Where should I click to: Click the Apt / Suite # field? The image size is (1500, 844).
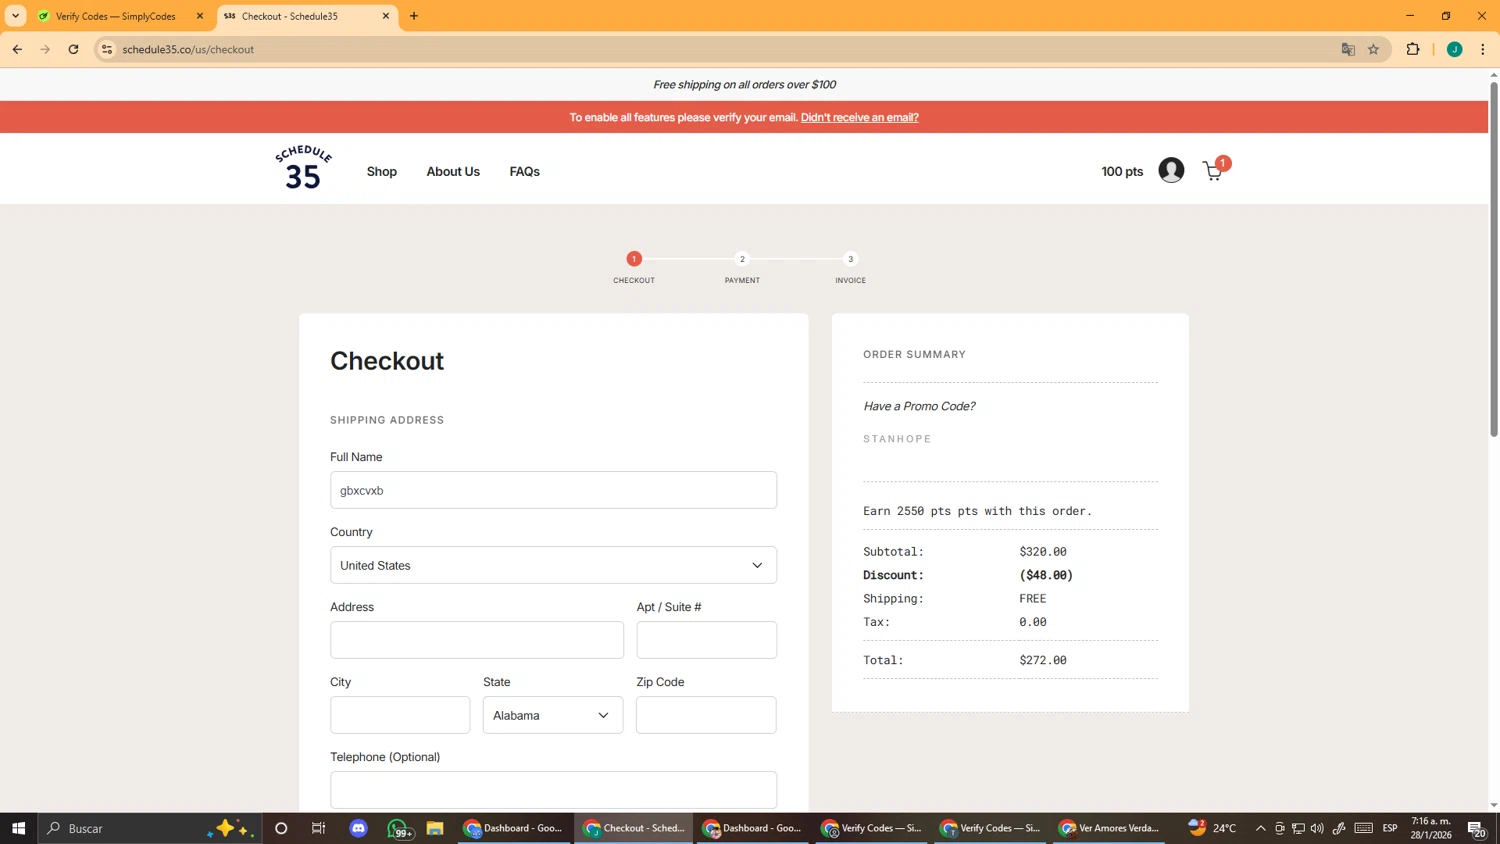tap(707, 640)
